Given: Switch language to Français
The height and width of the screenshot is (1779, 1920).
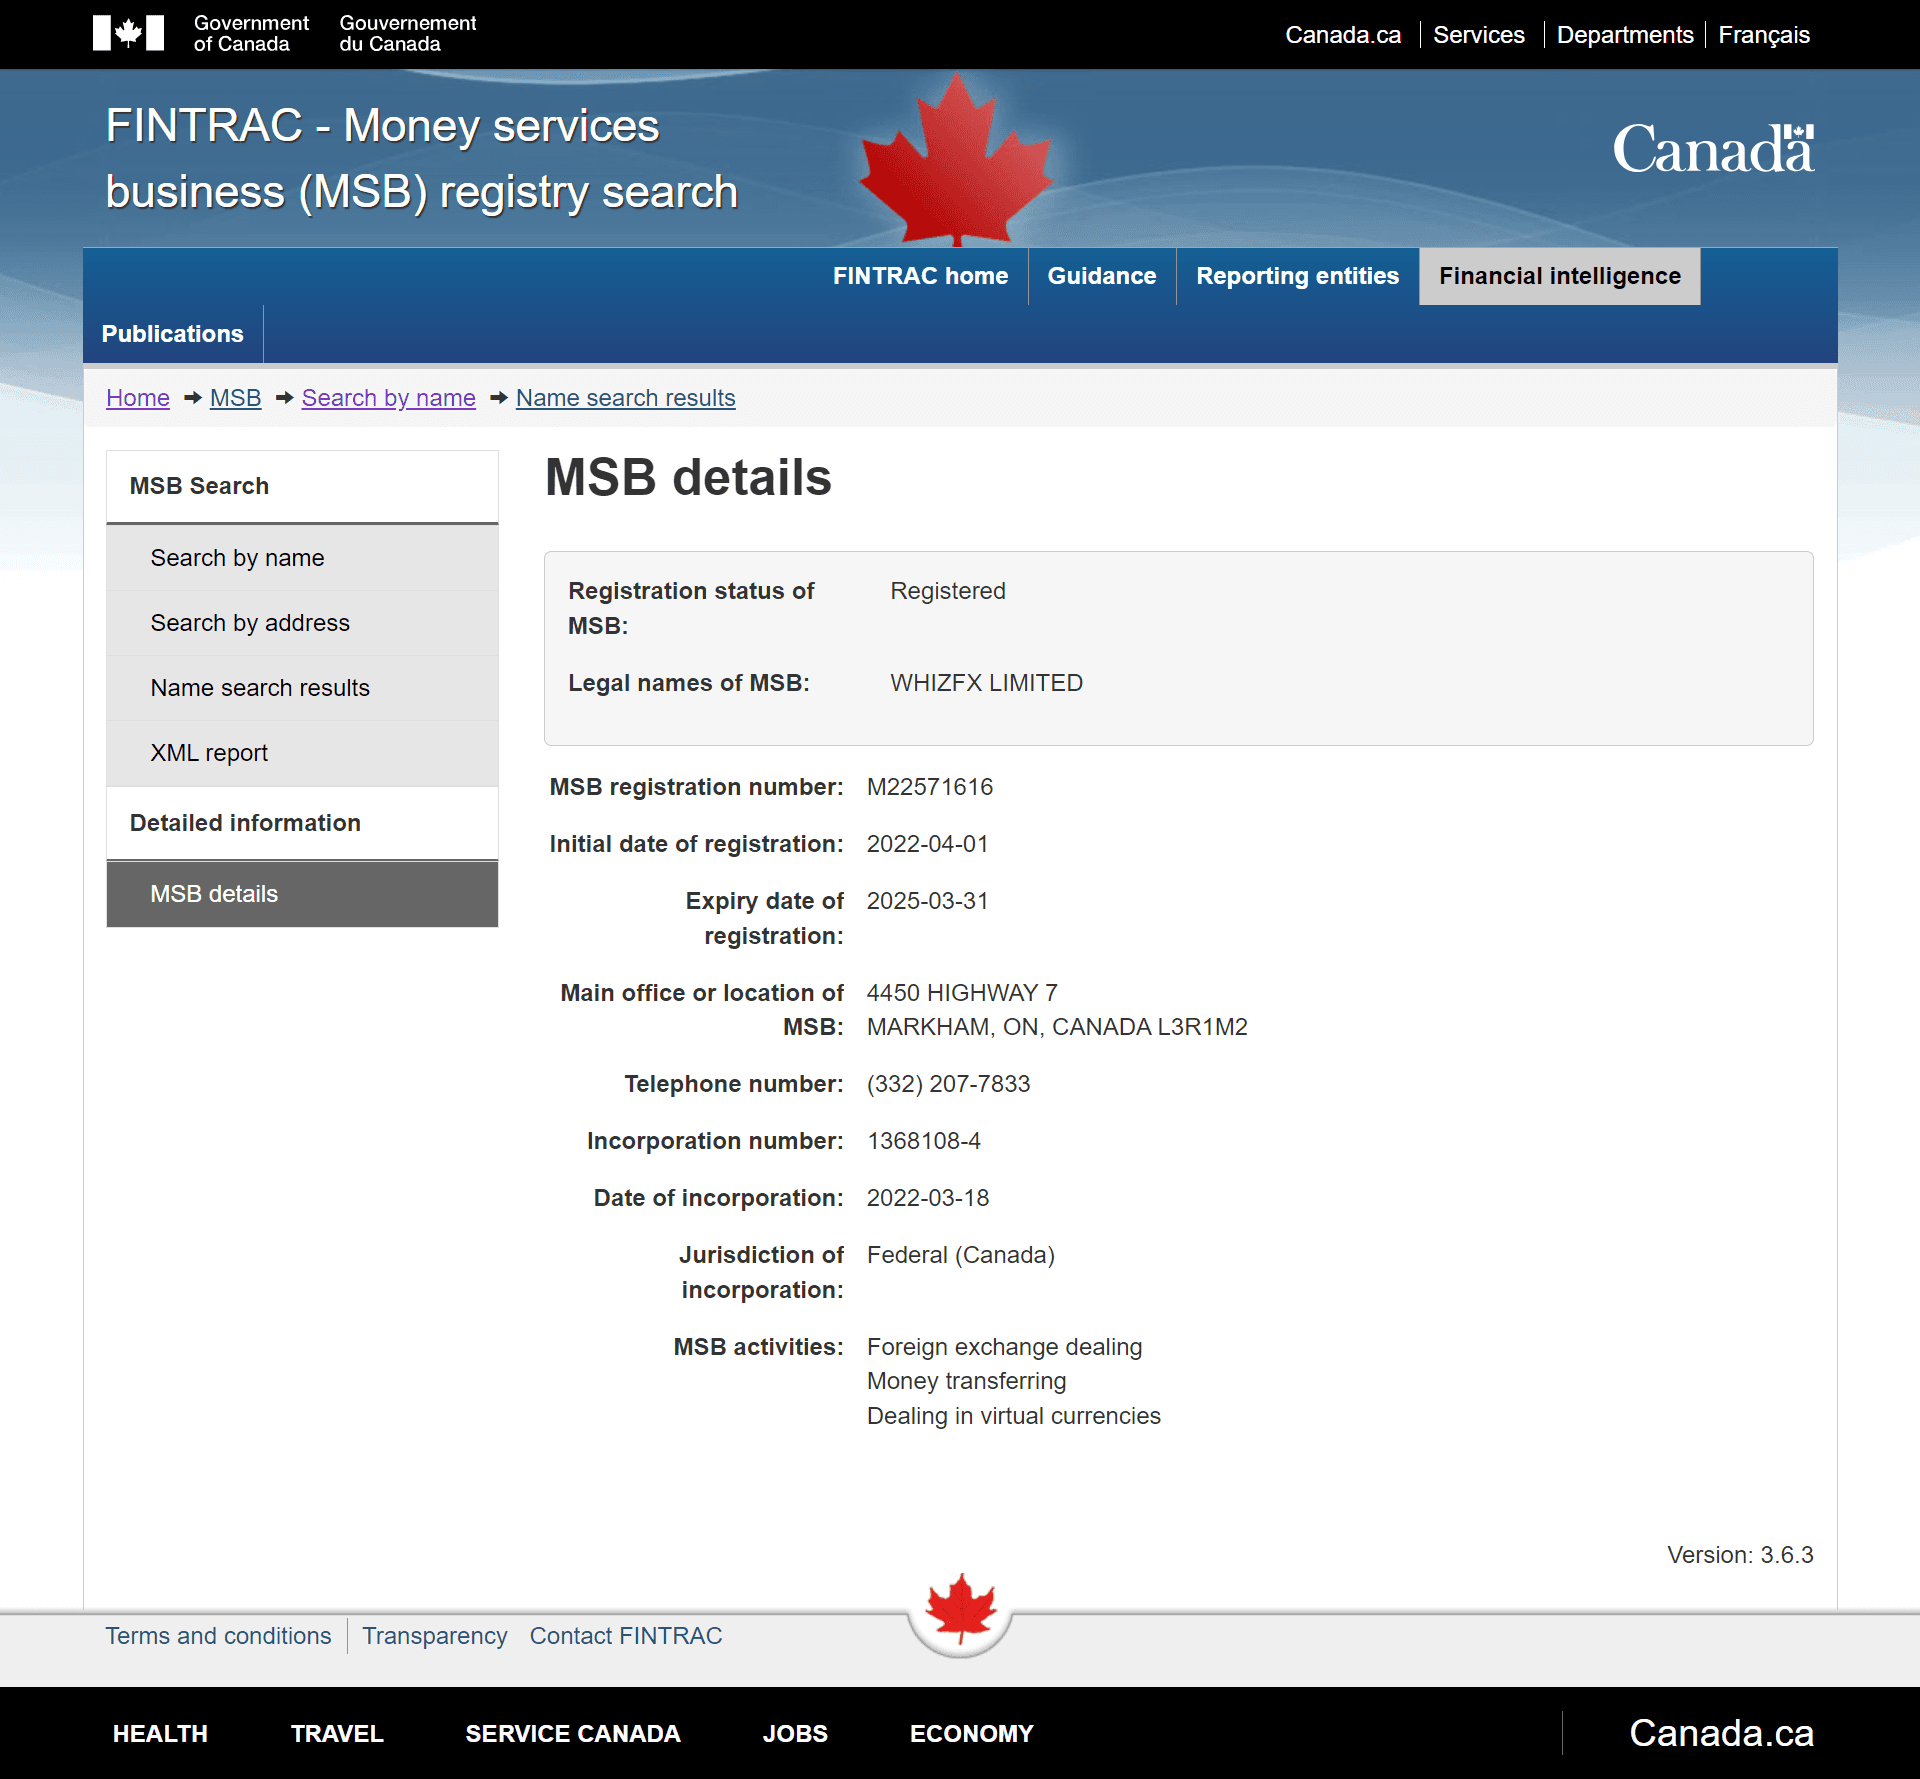Looking at the screenshot, I should coord(1764,35).
